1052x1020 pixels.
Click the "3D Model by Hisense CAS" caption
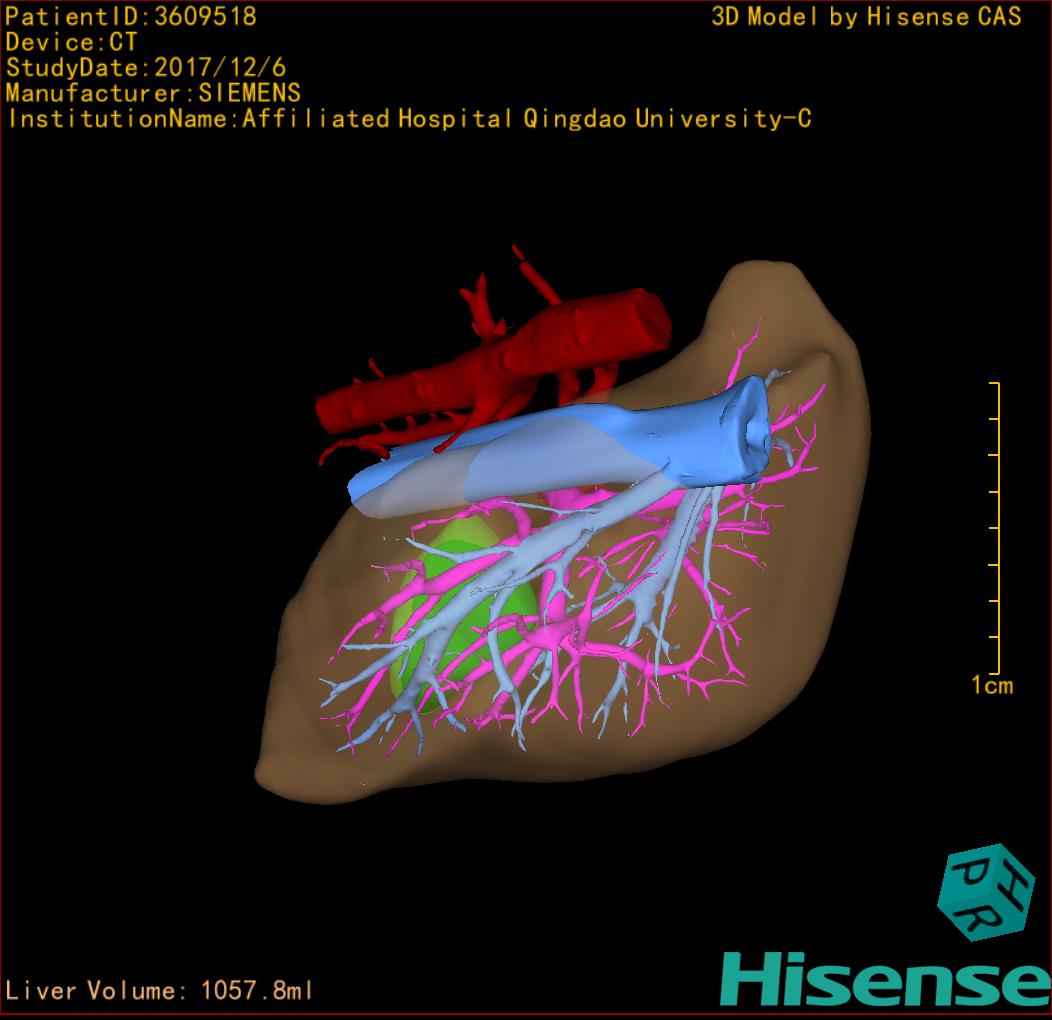(866, 17)
